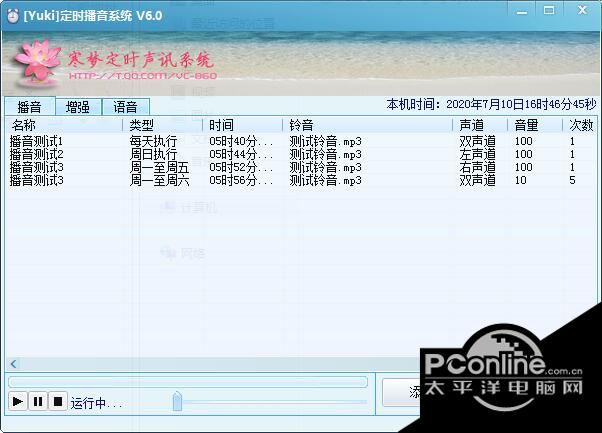Stop the audio playback
The width and height of the screenshot is (602, 433).
[58, 402]
